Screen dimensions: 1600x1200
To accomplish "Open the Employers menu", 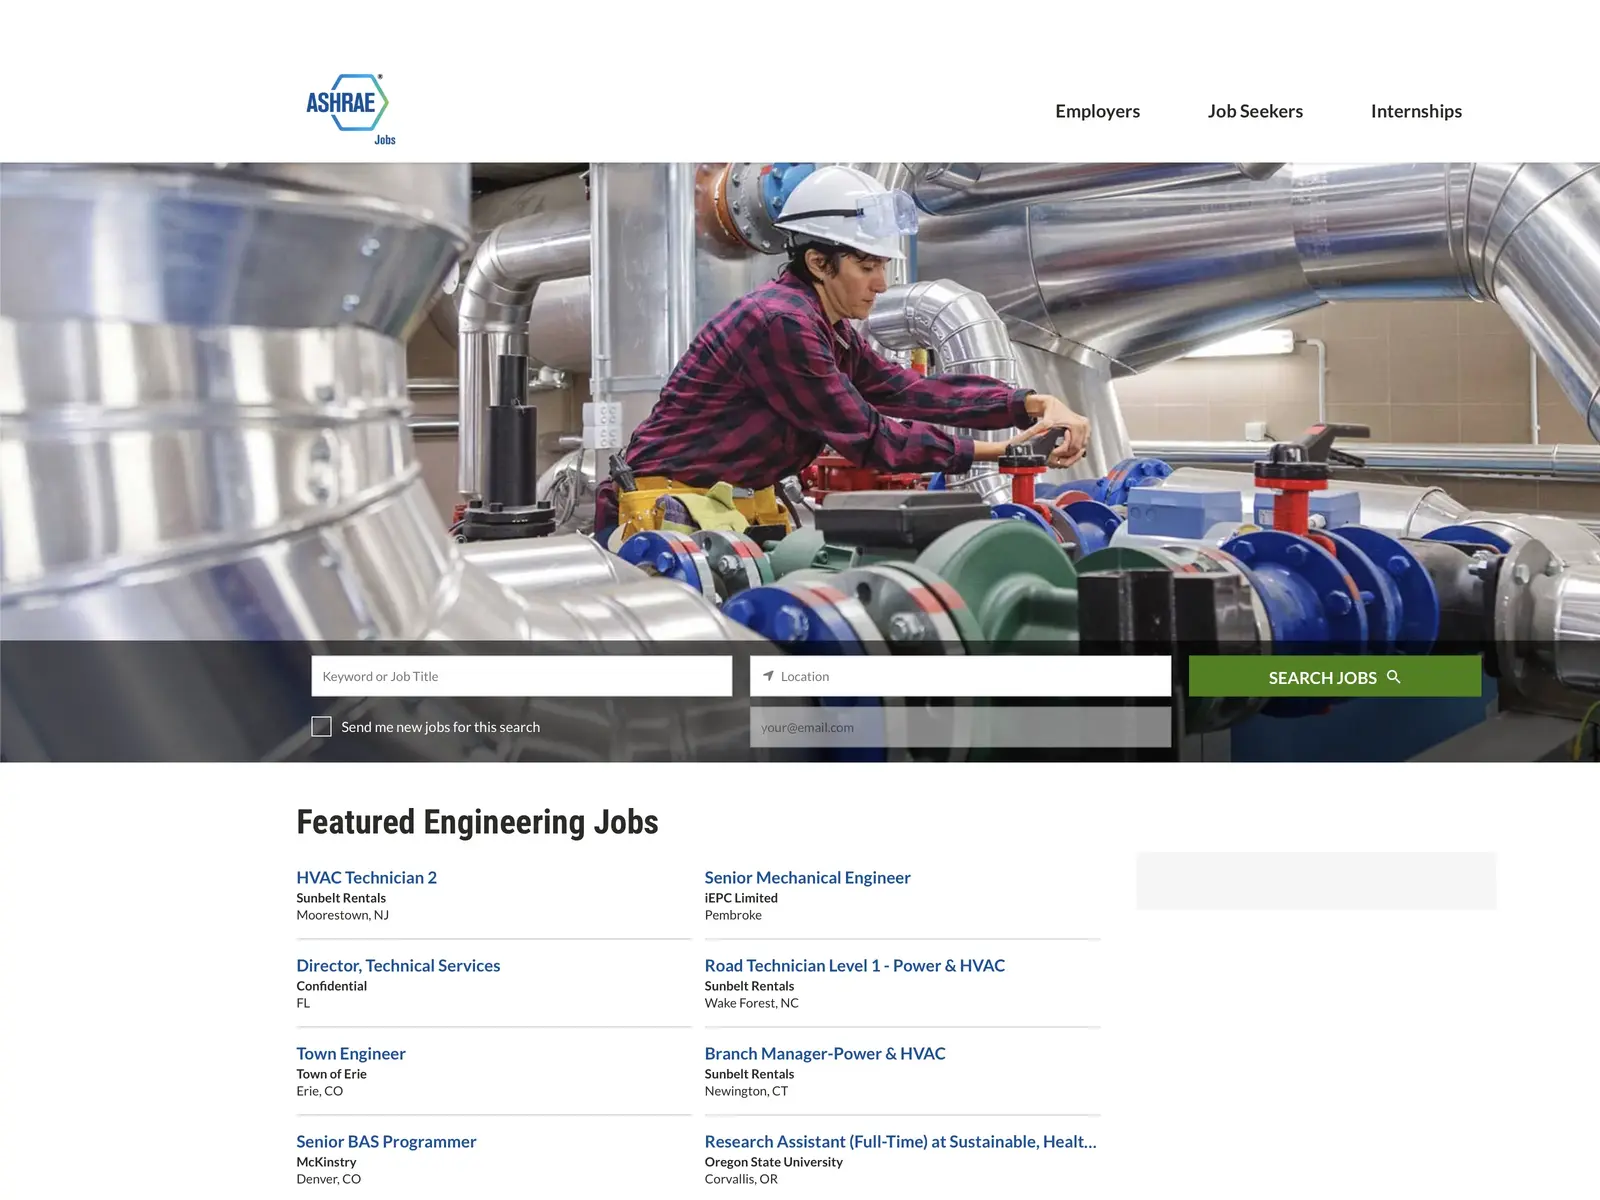I will [1097, 111].
